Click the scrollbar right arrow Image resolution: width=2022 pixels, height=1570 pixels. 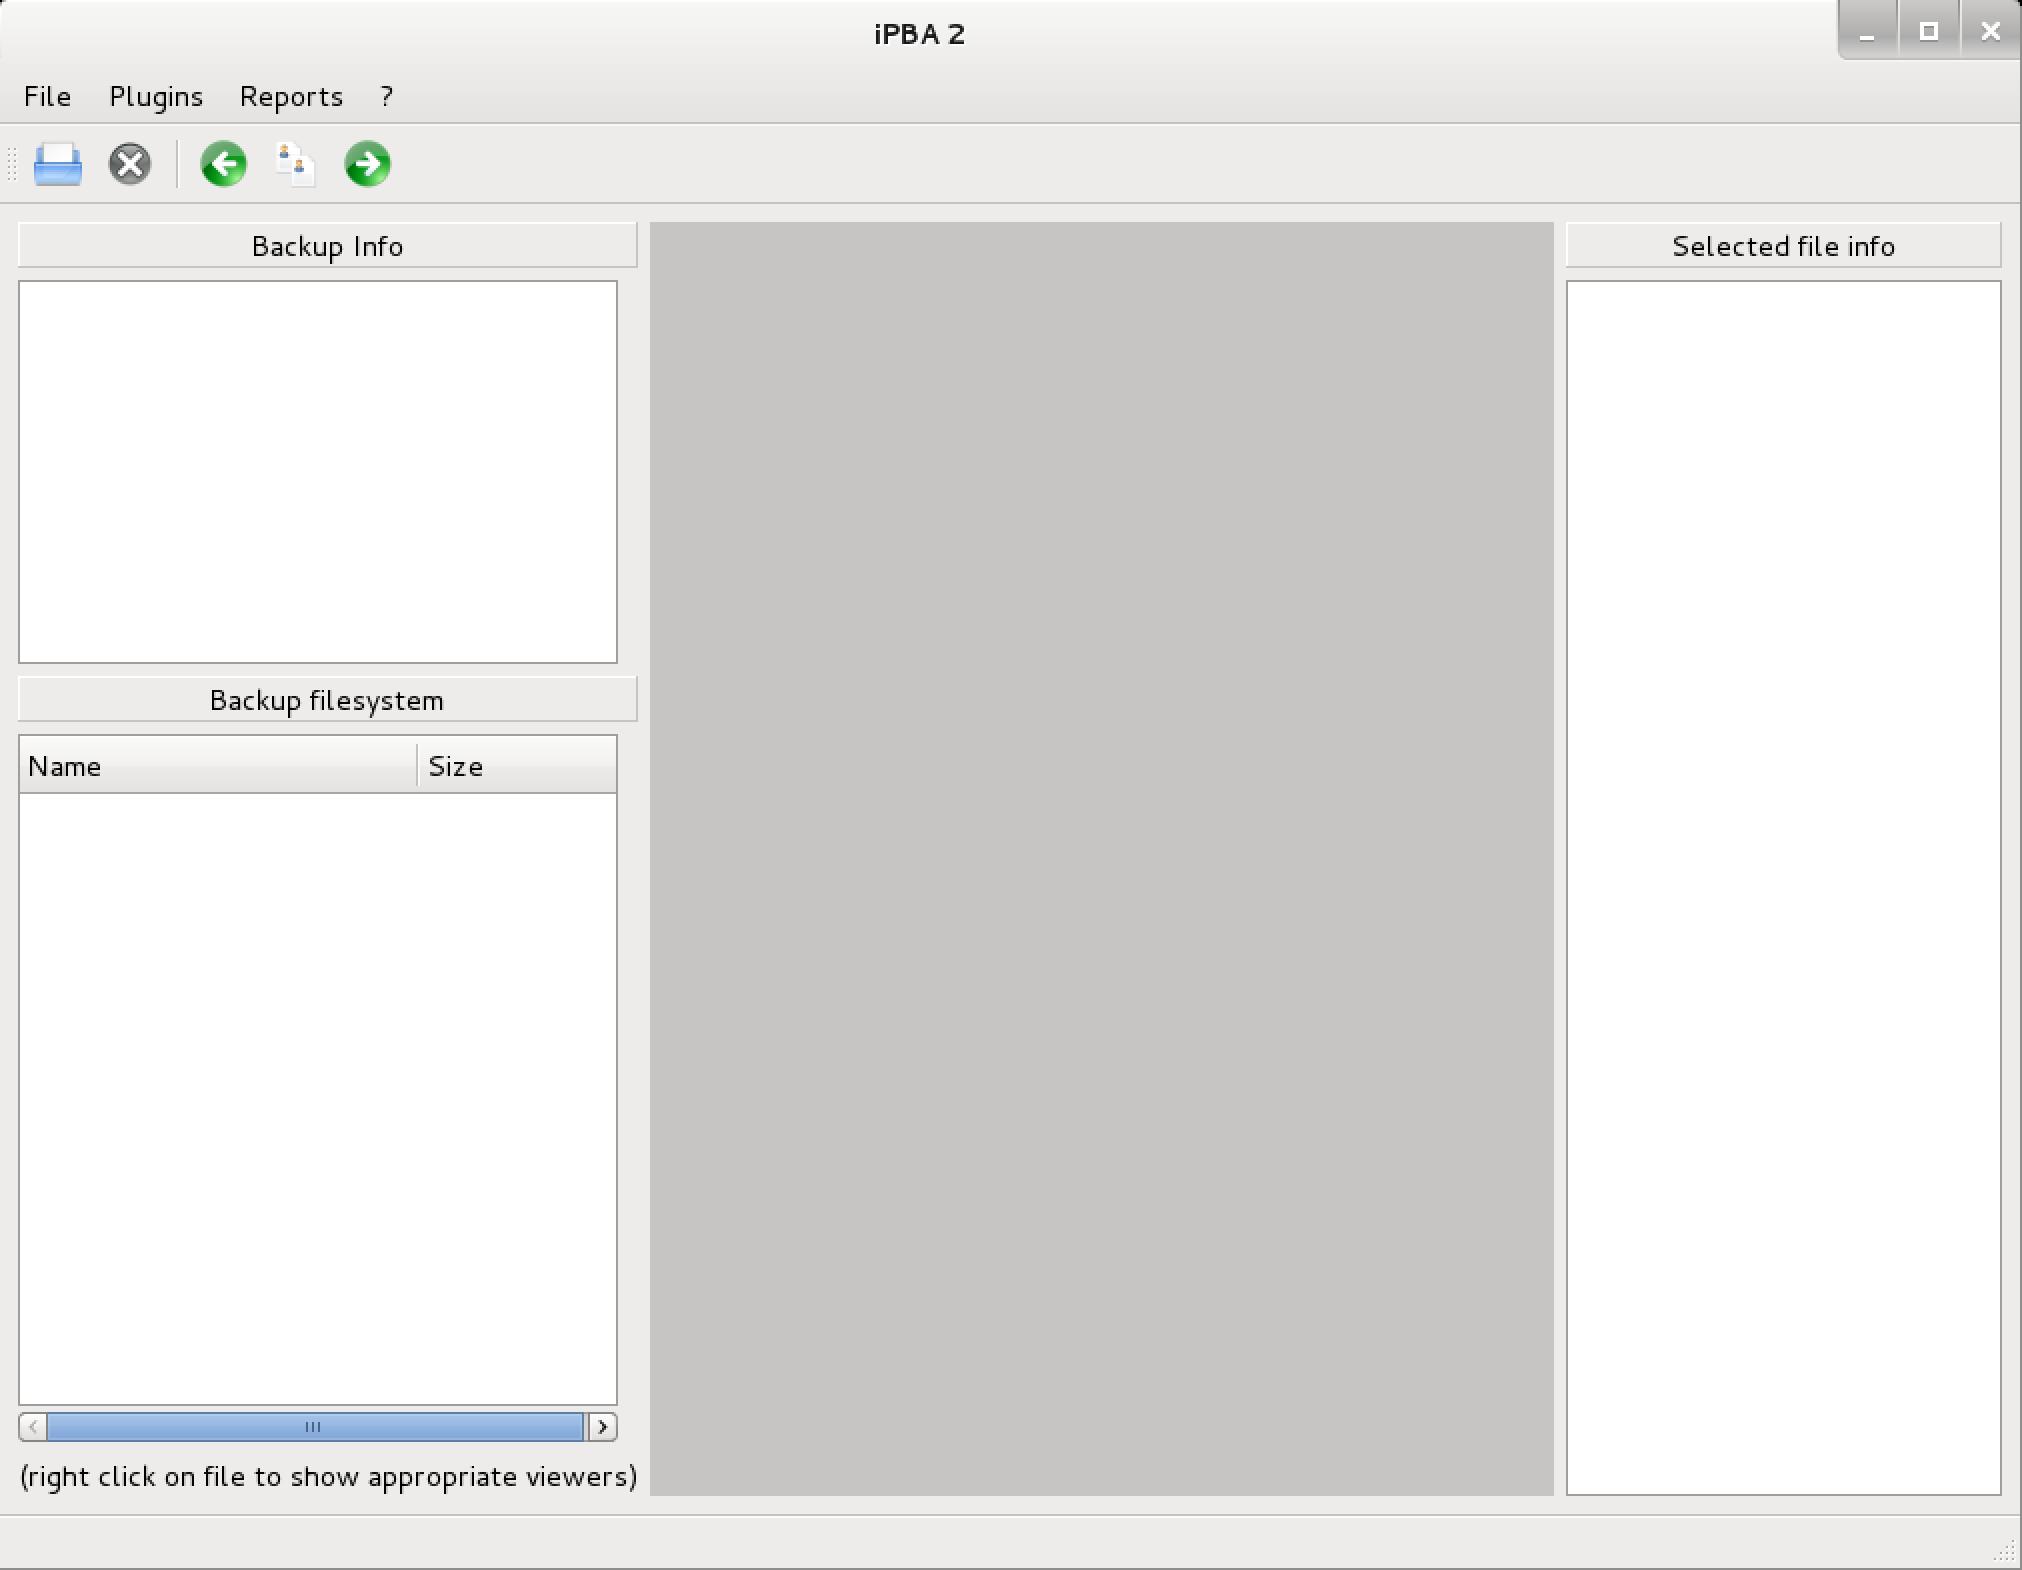point(602,1427)
